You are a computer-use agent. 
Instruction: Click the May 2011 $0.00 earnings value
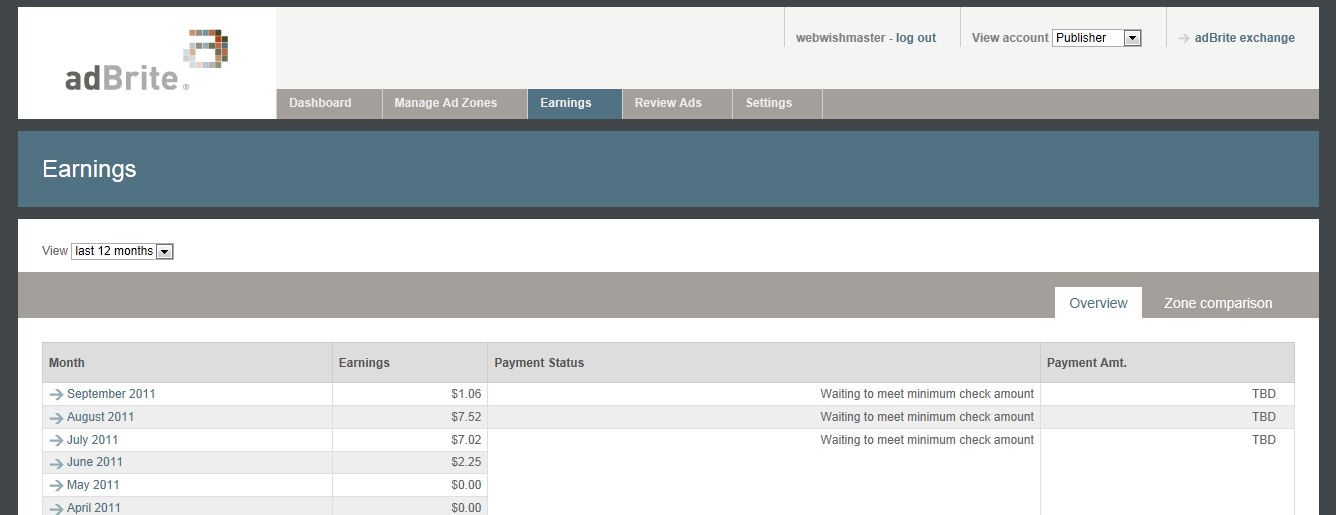466,485
